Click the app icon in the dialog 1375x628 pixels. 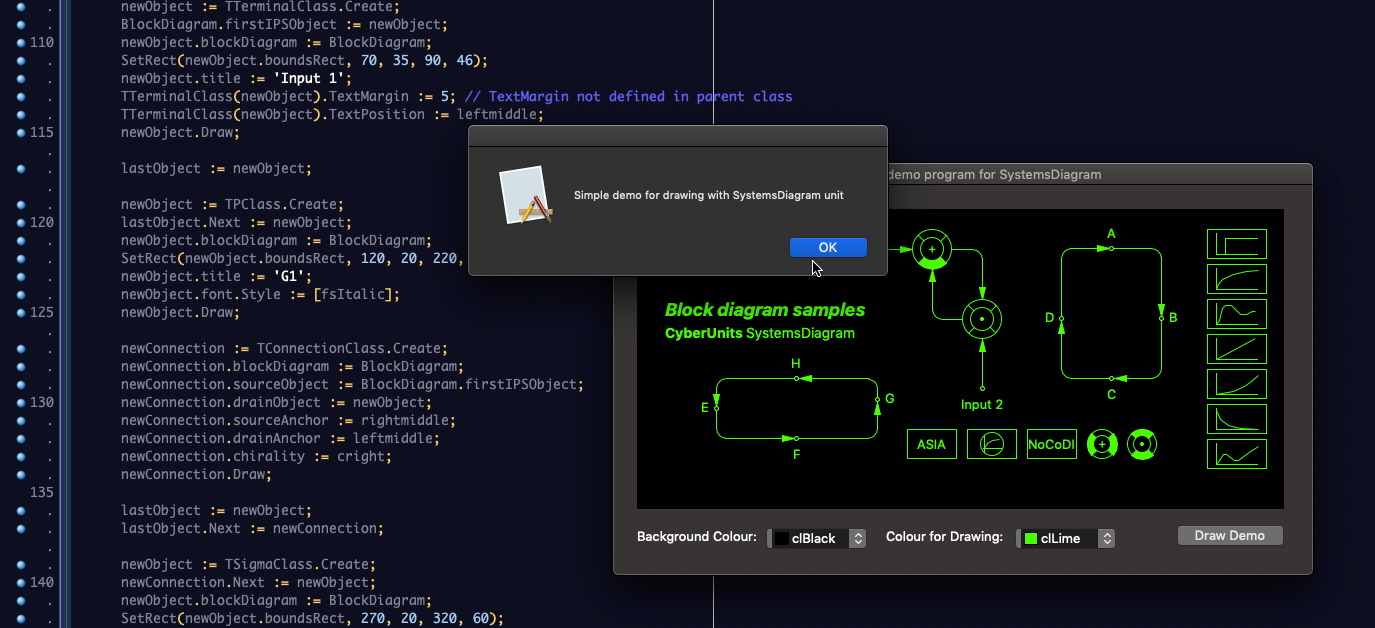[527, 195]
